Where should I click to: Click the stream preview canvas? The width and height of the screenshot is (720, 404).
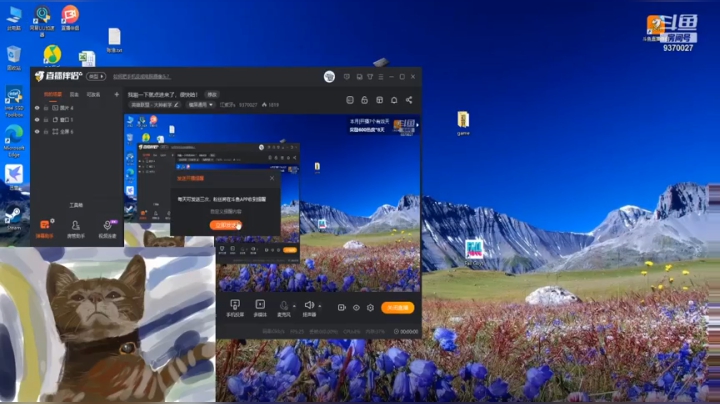pos(272,202)
